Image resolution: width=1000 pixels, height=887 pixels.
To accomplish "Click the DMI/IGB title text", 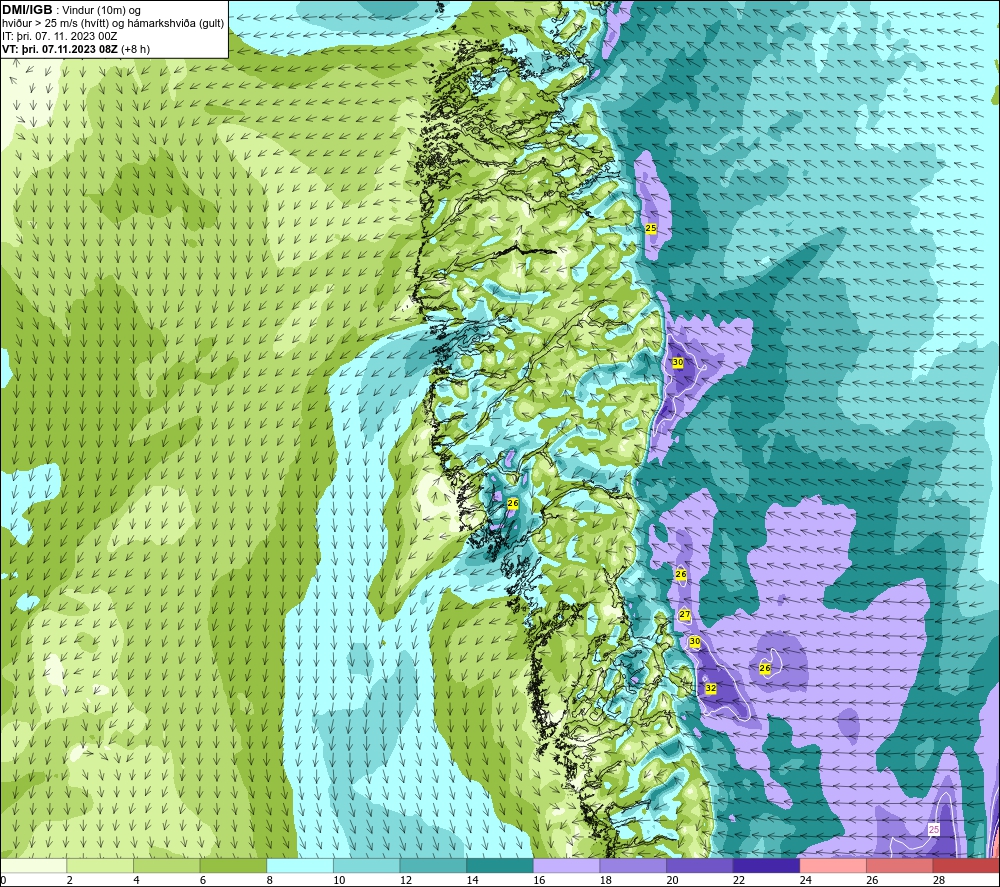I will 27,10.
